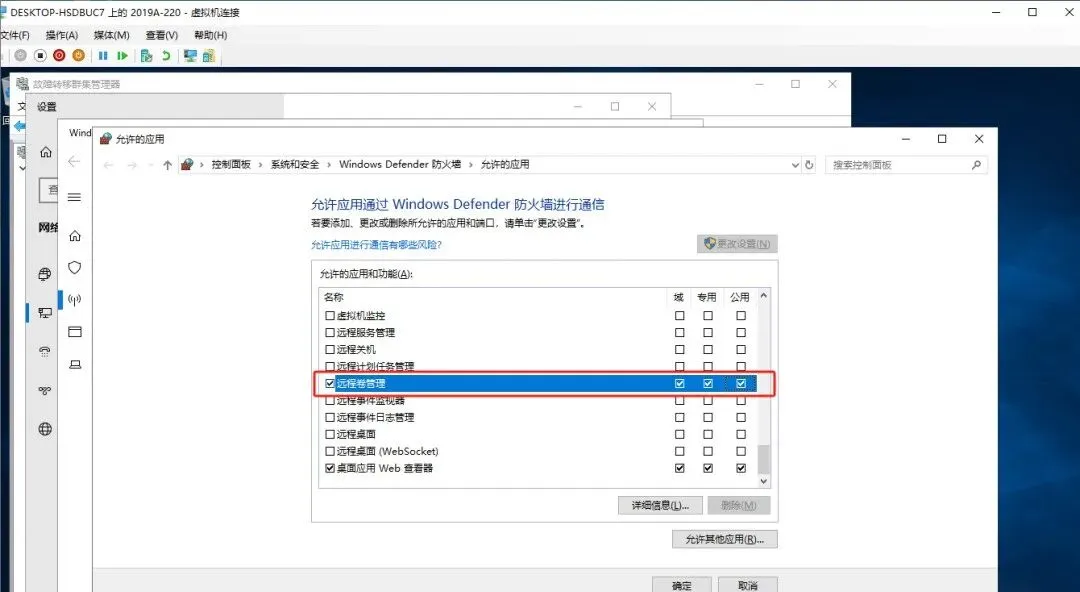Create a checkpoint using the checkpoint icon
This screenshot has width=1080, height=592.
pyautogui.click(x=146, y=55)
